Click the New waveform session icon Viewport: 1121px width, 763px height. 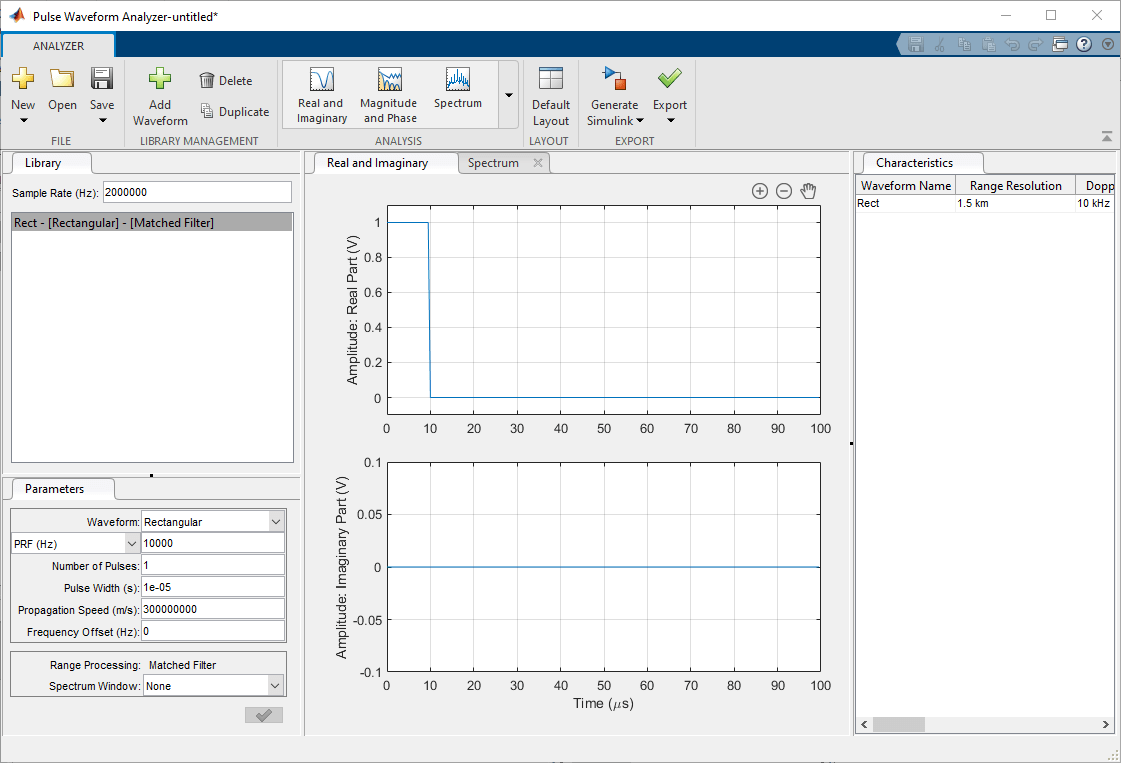pyautogui.click(x=23, y=80)
